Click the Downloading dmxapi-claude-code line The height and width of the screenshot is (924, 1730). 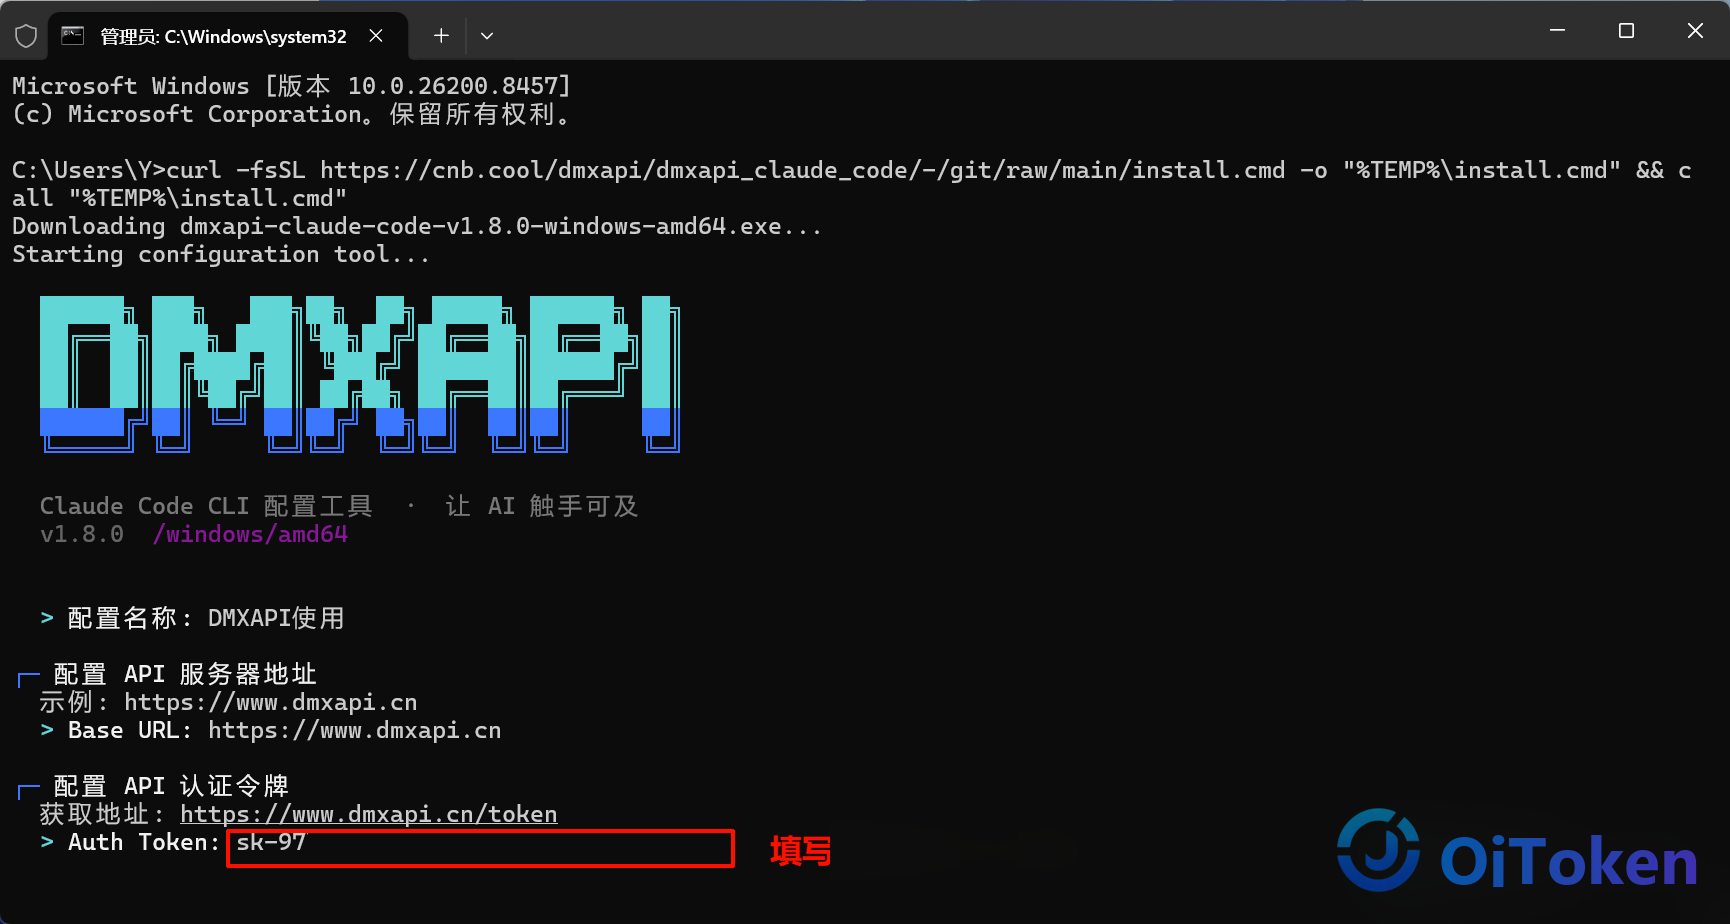tap(417, 226)
